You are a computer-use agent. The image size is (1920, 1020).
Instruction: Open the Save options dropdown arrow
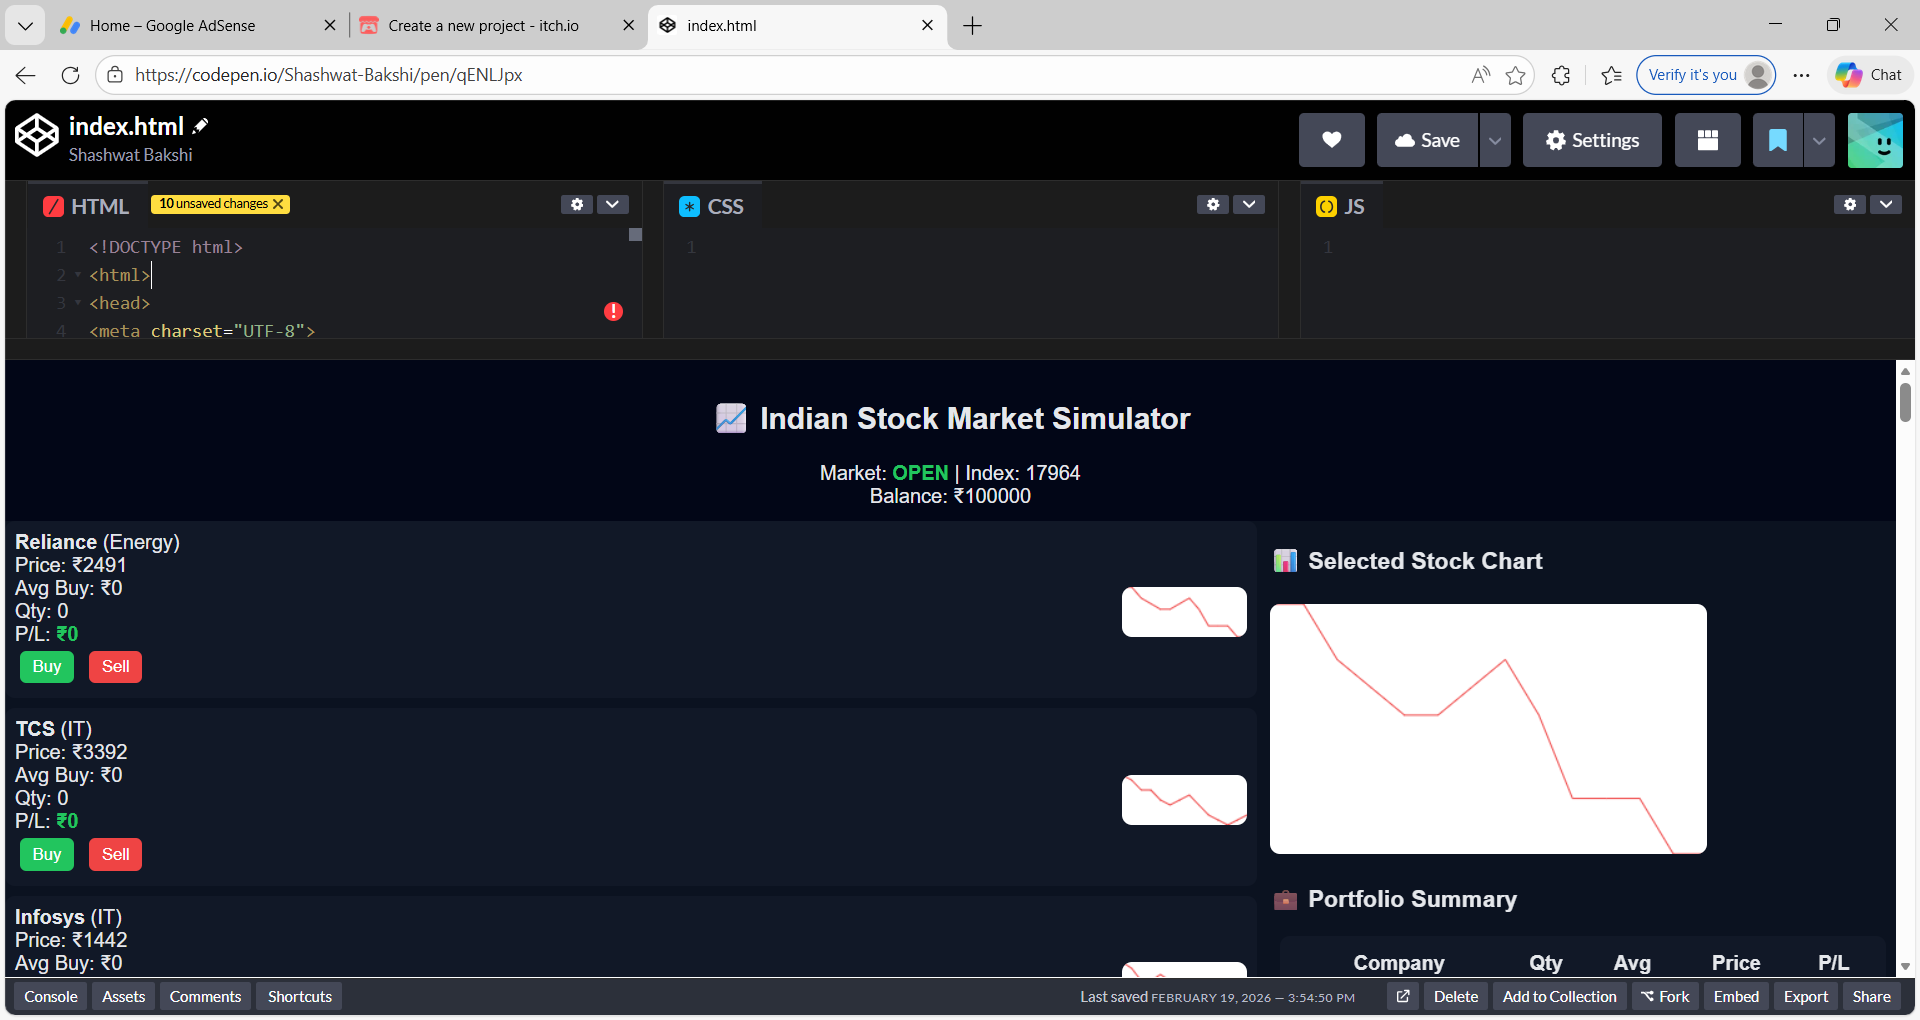click(1495, 140)
